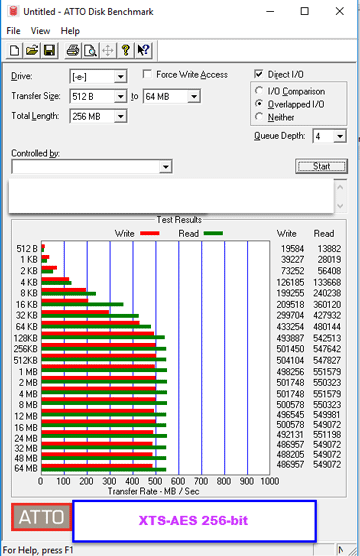Click the New document toolbar icon
Screen dimensions: 360x556
14,50
